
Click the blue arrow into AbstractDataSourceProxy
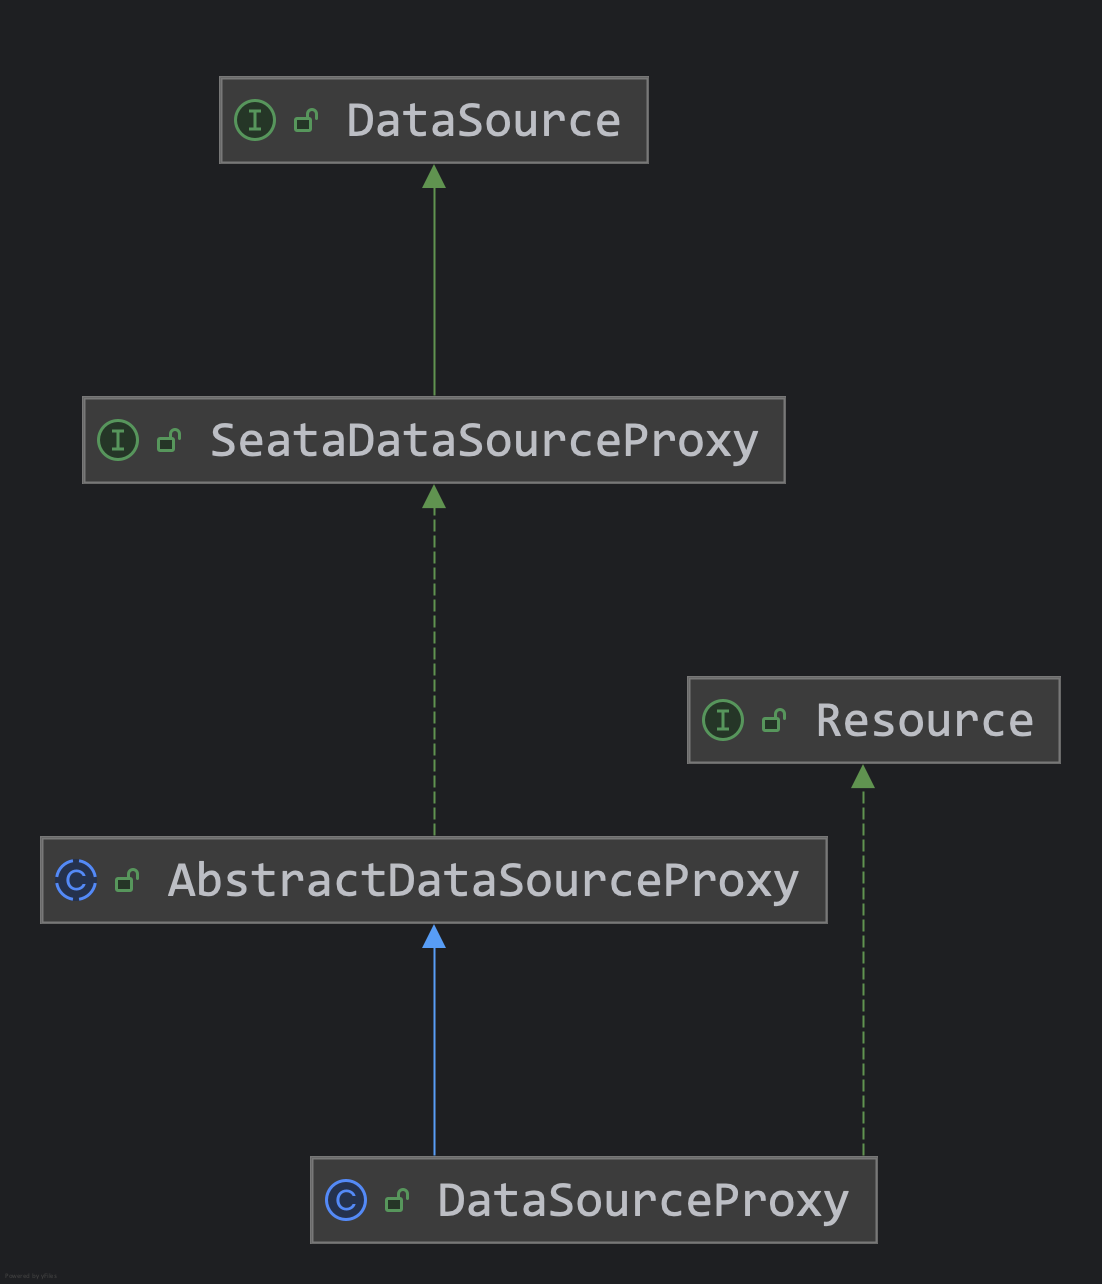point(434,1040)
